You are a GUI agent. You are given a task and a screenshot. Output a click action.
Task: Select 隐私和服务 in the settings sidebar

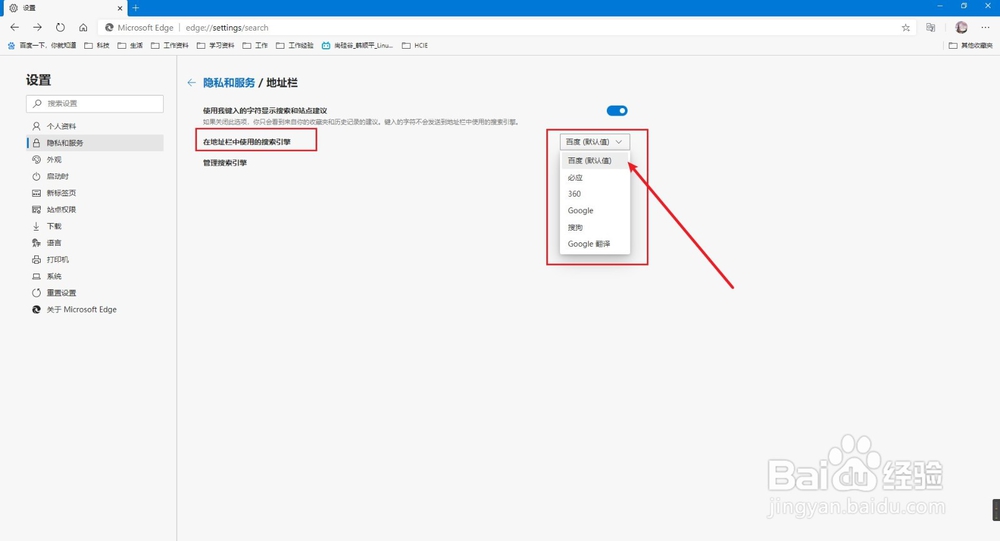[95, 143]
